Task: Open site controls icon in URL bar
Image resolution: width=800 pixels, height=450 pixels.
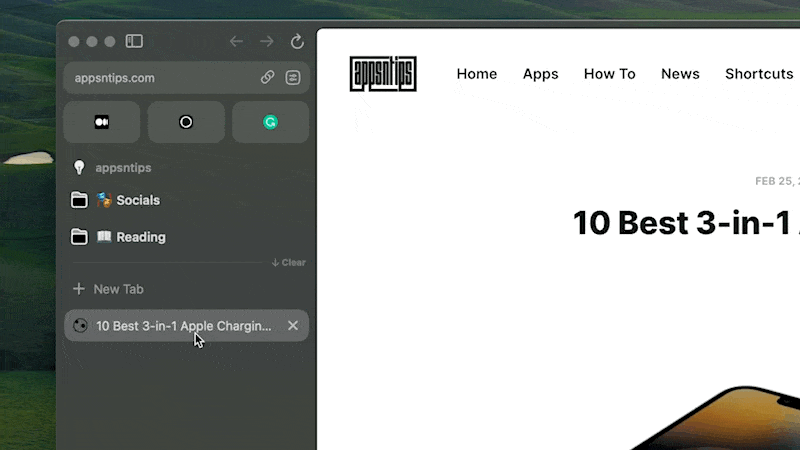Action: pos(293,77)
